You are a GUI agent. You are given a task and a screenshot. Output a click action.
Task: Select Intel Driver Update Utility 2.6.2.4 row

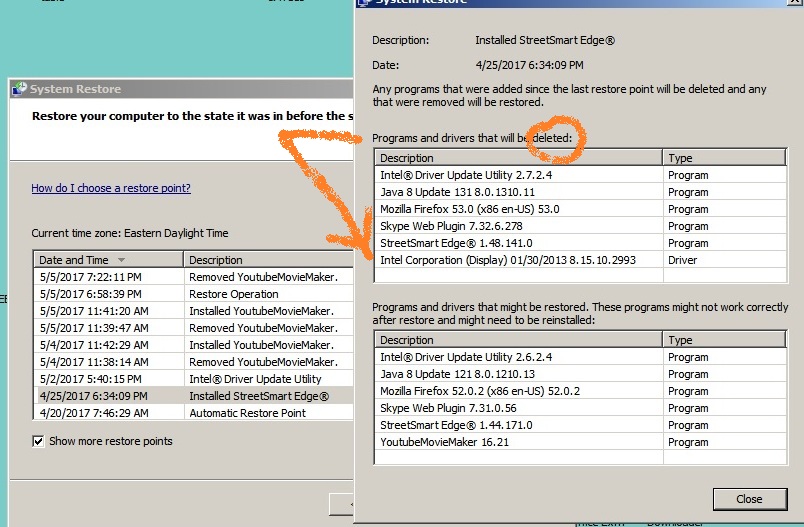[x=580, y=357]
